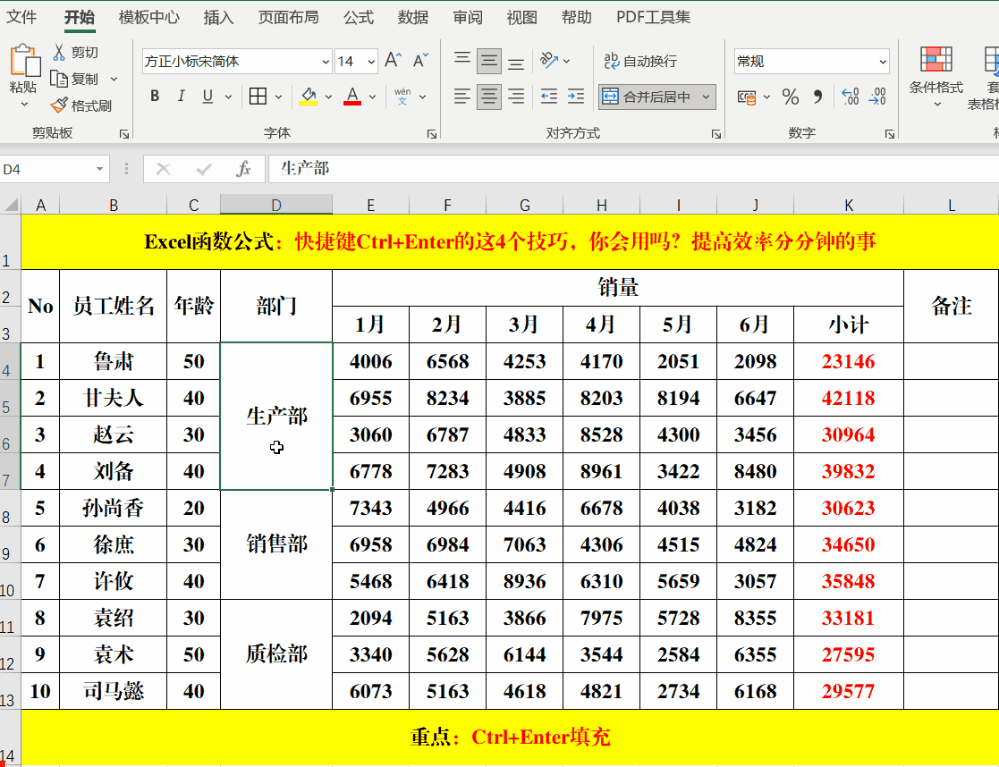The image size is (999, 767).
Task: Decrease font size with smaller A icon
Action: pyautogui.click(x=420, y=61)
